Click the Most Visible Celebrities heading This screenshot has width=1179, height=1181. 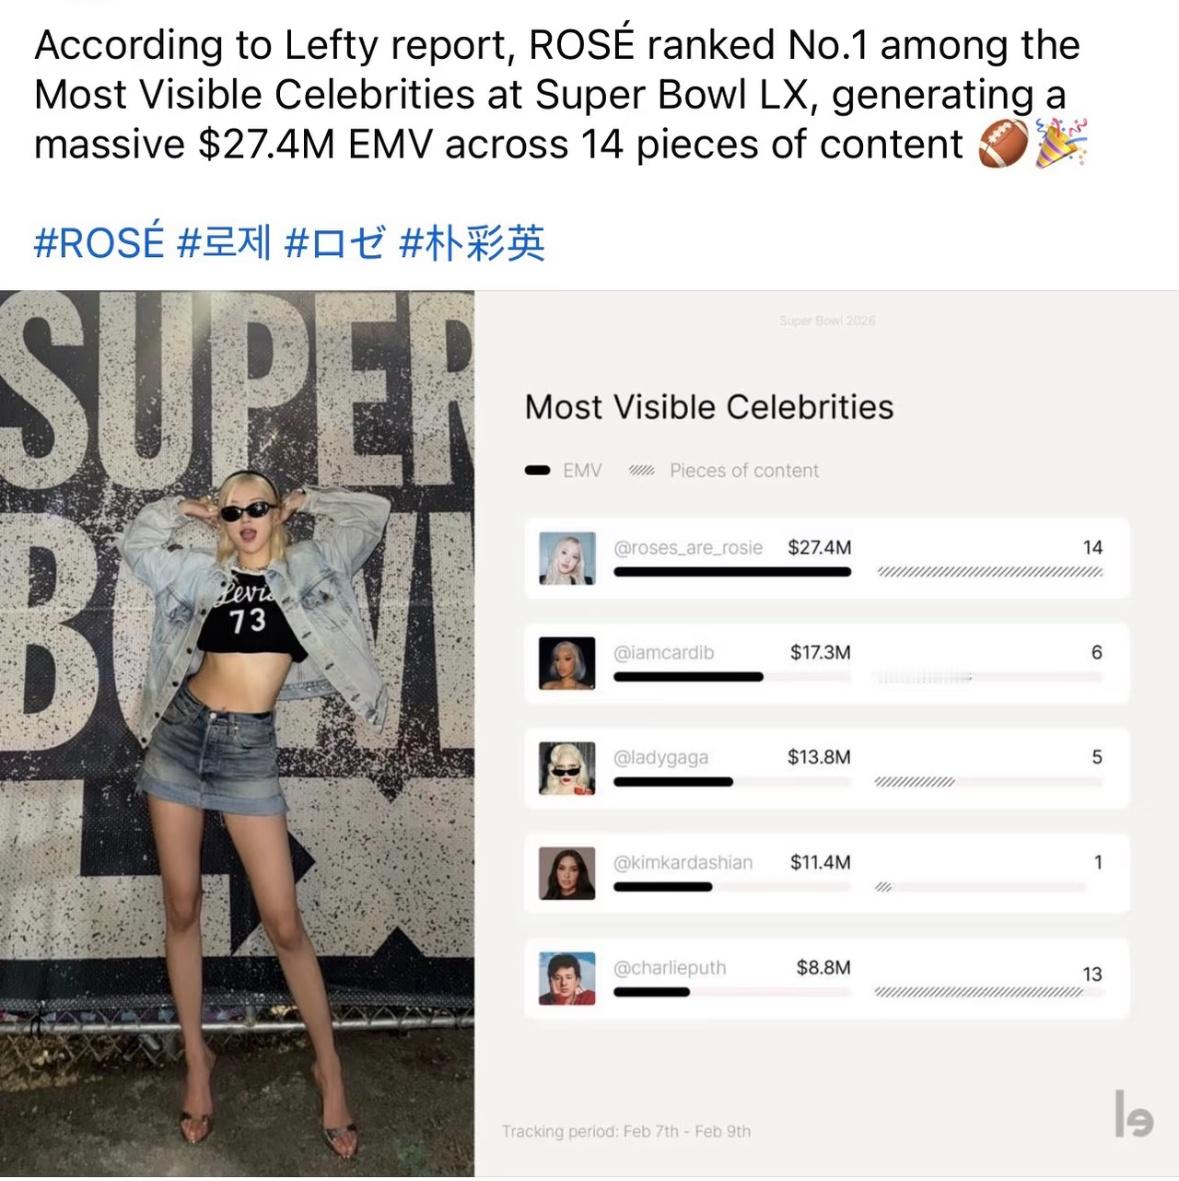point(709,407)
